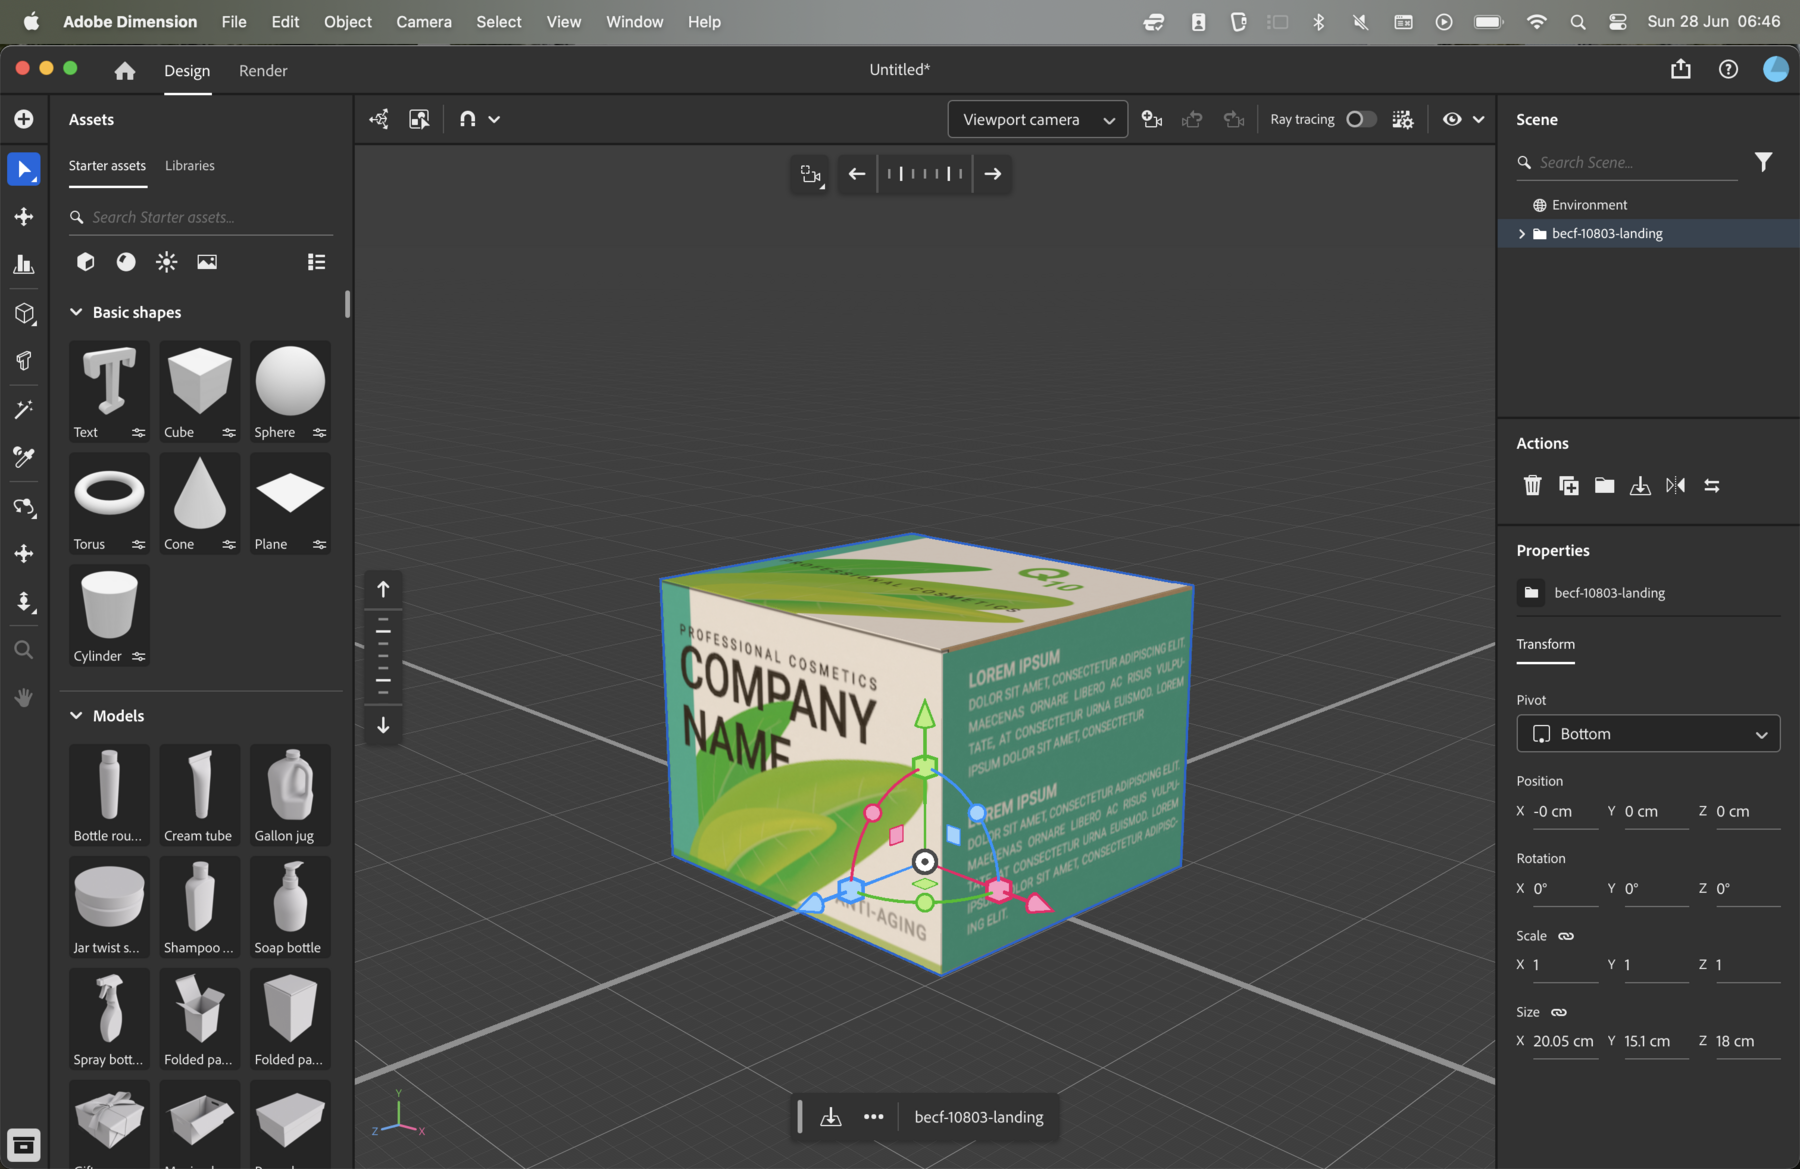
Task: Expand the becf-10803-landing group
Action: click(1522, 233)
